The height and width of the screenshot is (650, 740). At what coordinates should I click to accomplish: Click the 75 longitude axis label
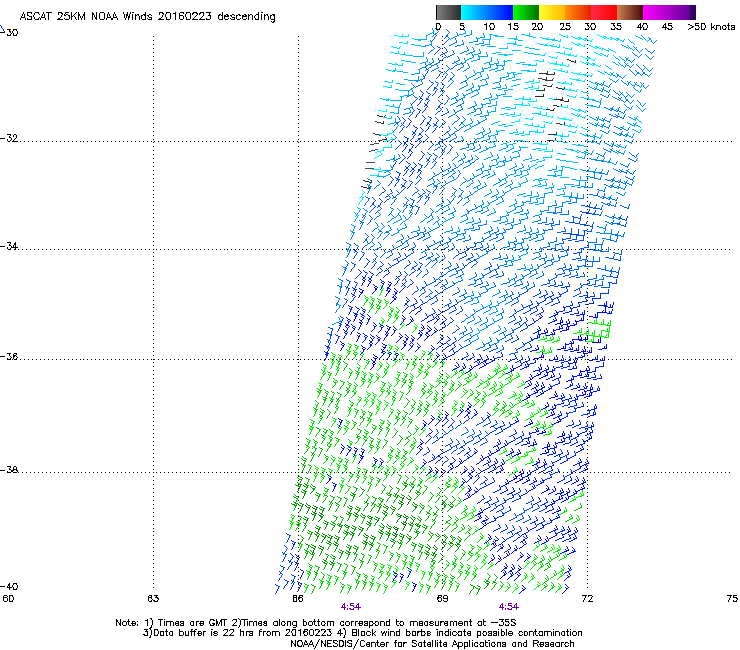732,599
